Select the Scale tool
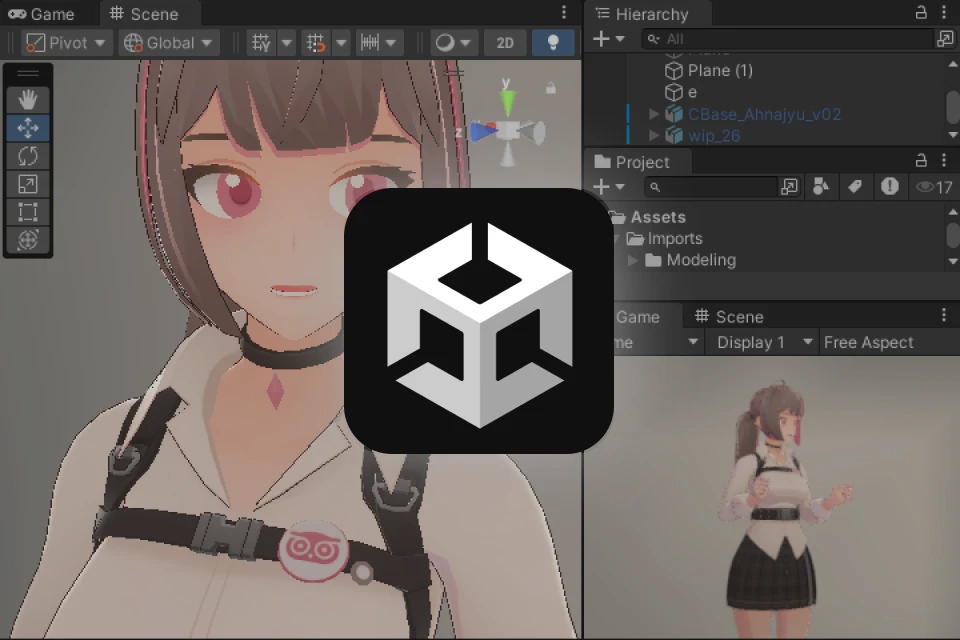 pyautogui.click(x=28, y=184)
